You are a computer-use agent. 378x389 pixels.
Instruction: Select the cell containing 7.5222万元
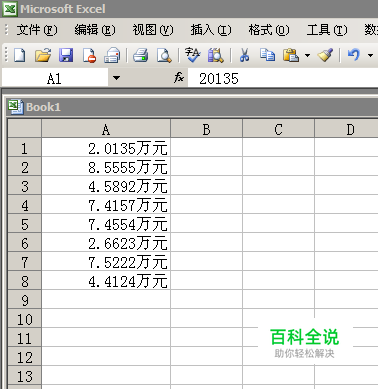coord(106,261)
